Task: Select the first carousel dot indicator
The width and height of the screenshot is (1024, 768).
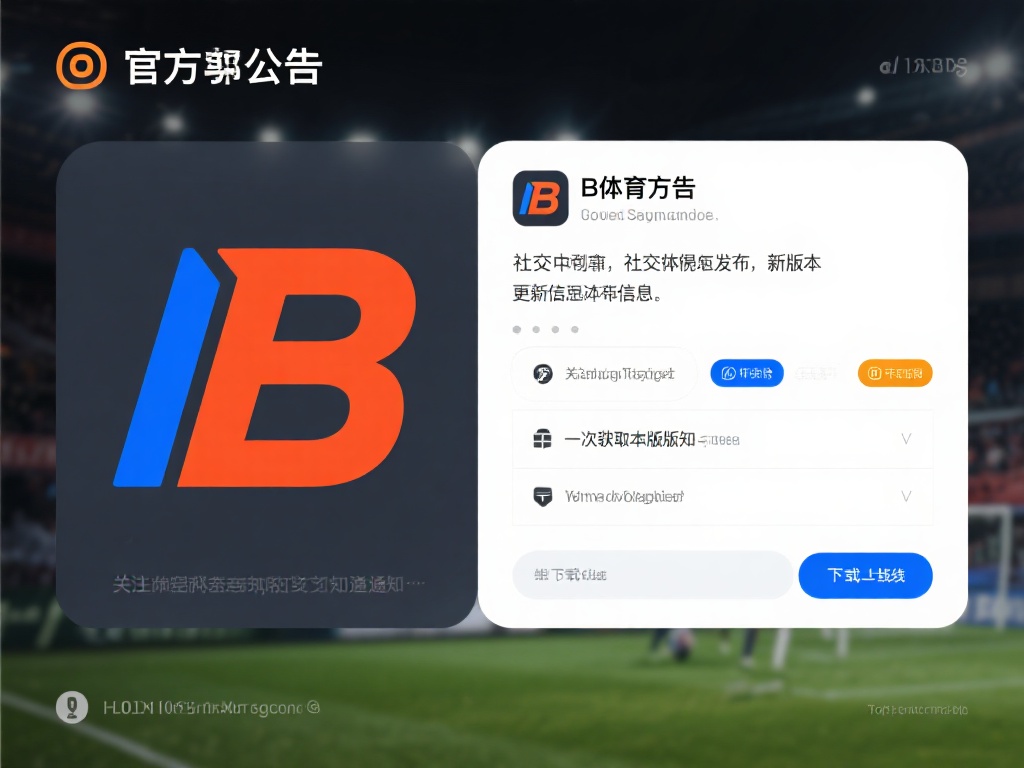Action: 517,329
